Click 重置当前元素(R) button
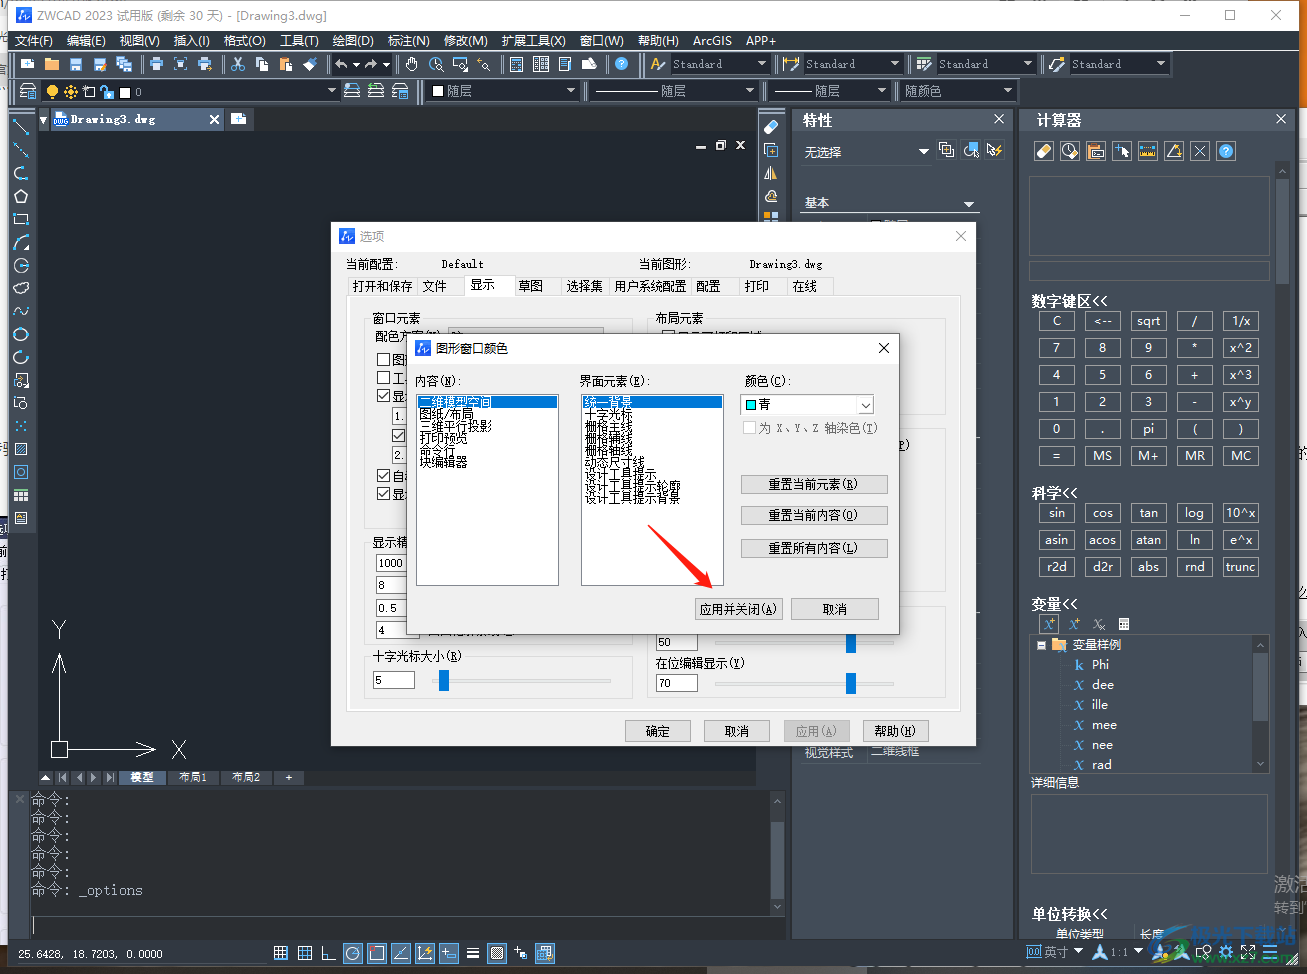The width and height of the screenshot is (1307, 974). [813, 484]
